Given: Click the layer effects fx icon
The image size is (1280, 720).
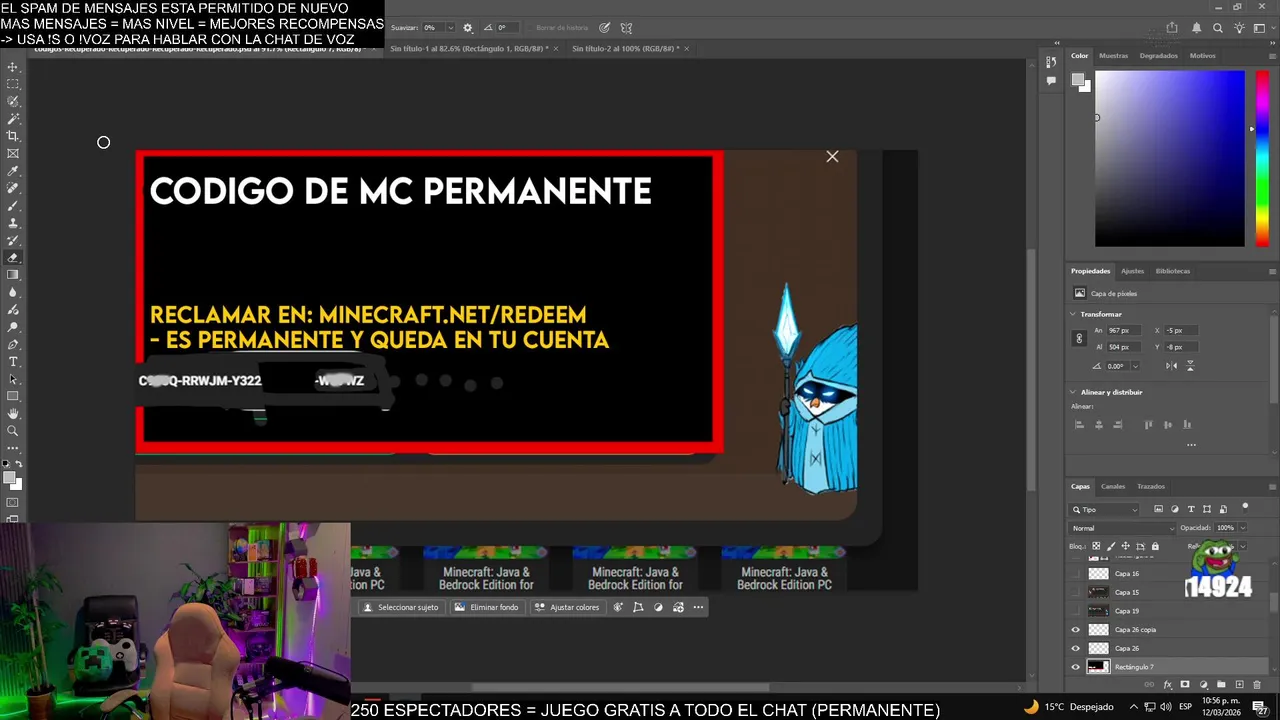Looking at the screenshot, I should [1167, 685].
